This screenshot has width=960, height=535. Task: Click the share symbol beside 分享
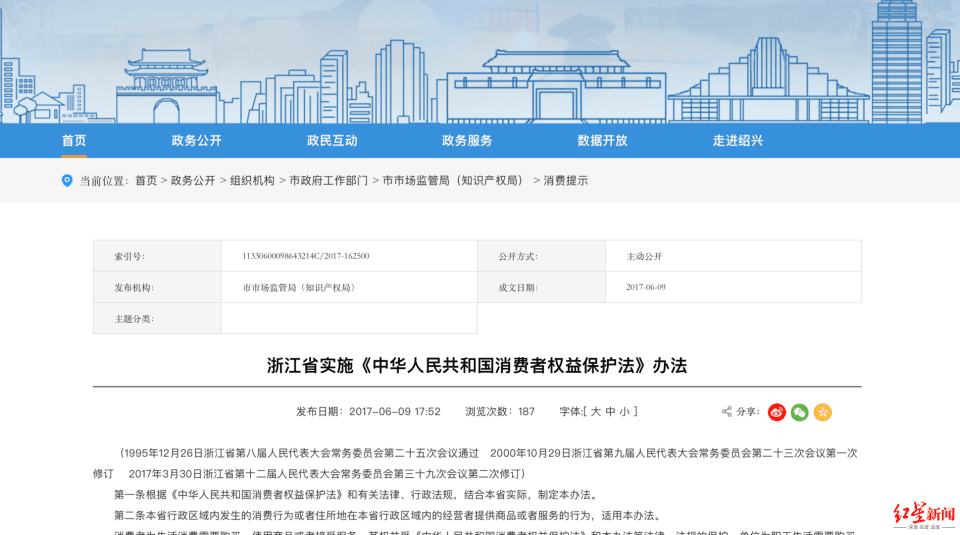[727, 412]
